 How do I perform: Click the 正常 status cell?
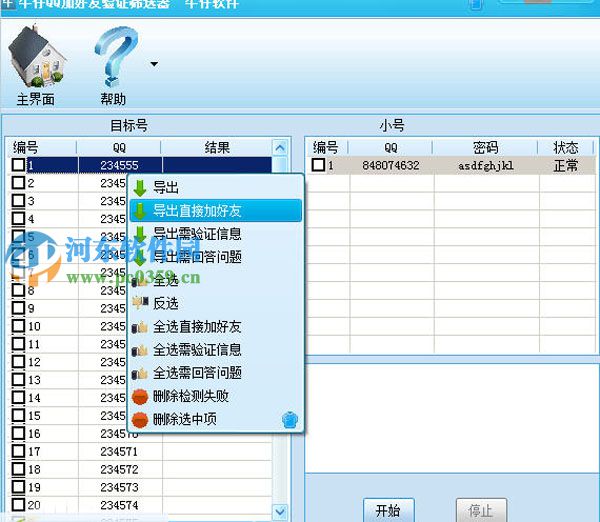[x=566, y=165]
